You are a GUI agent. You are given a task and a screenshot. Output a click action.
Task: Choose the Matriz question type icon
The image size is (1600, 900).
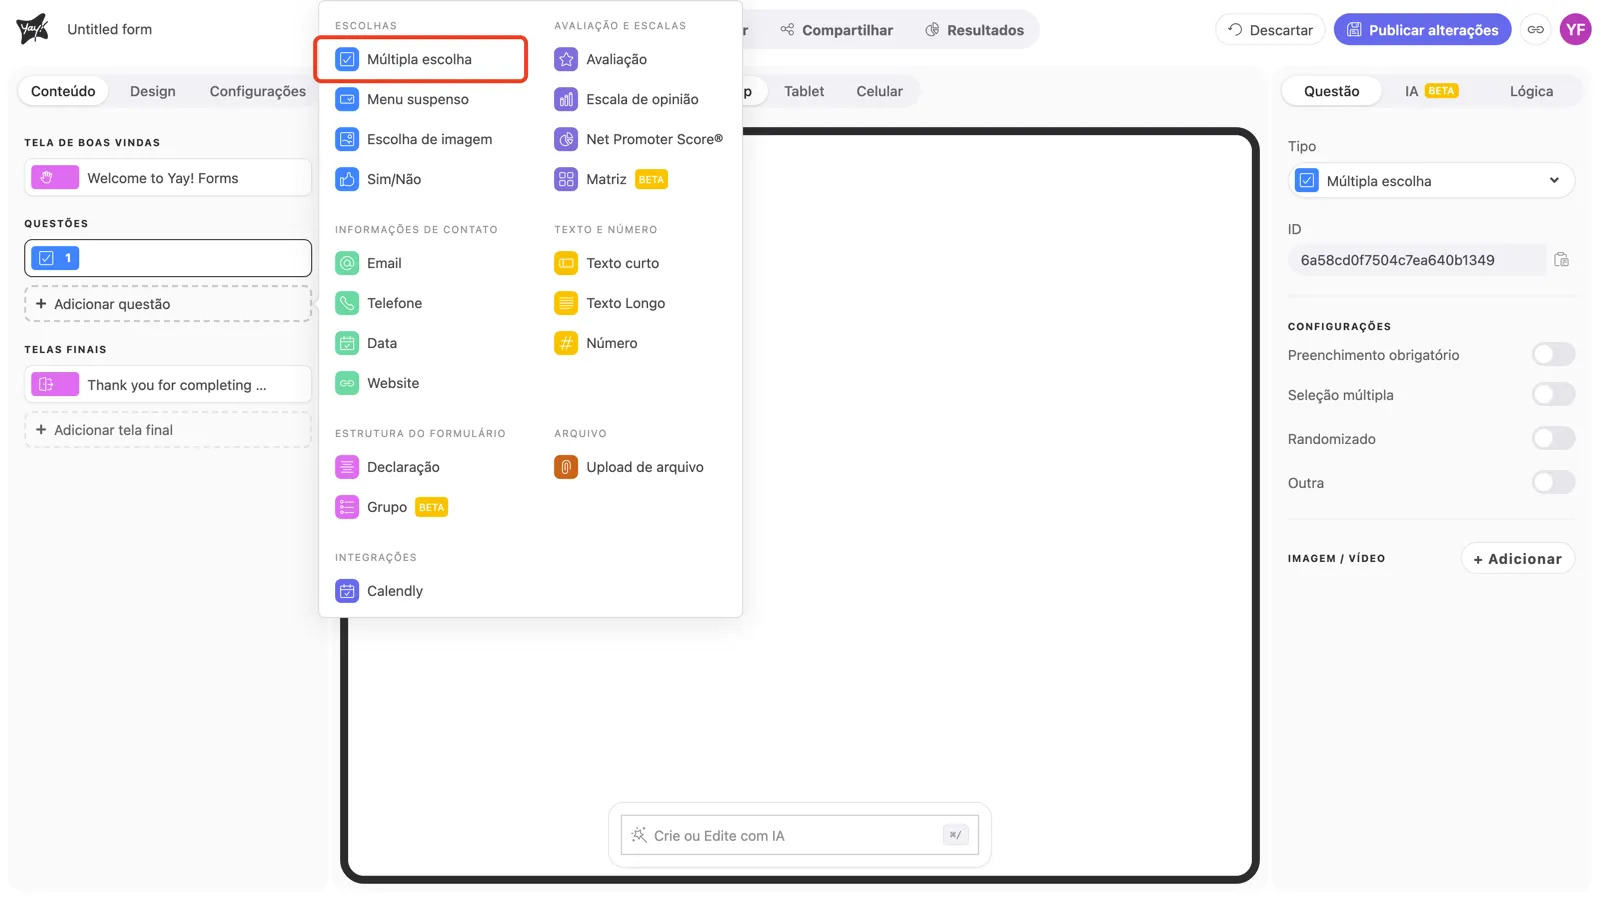click(566, 179)
